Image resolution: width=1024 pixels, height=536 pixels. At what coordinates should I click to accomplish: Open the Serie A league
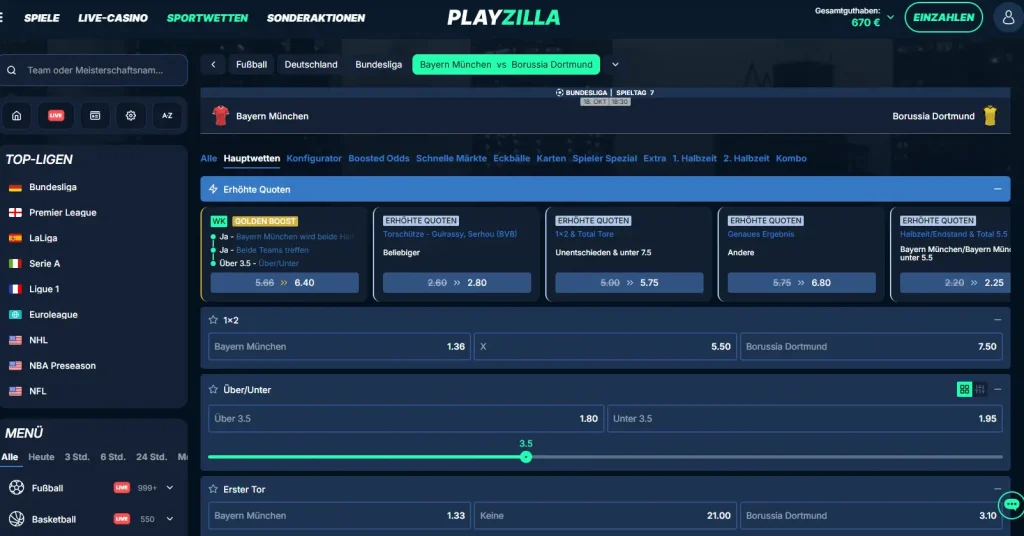point(44,264)
